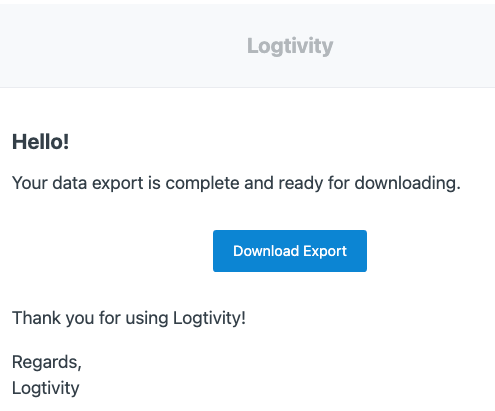Click the word complete in the message
The image size is (495, 411).
(x=202, y=183)
